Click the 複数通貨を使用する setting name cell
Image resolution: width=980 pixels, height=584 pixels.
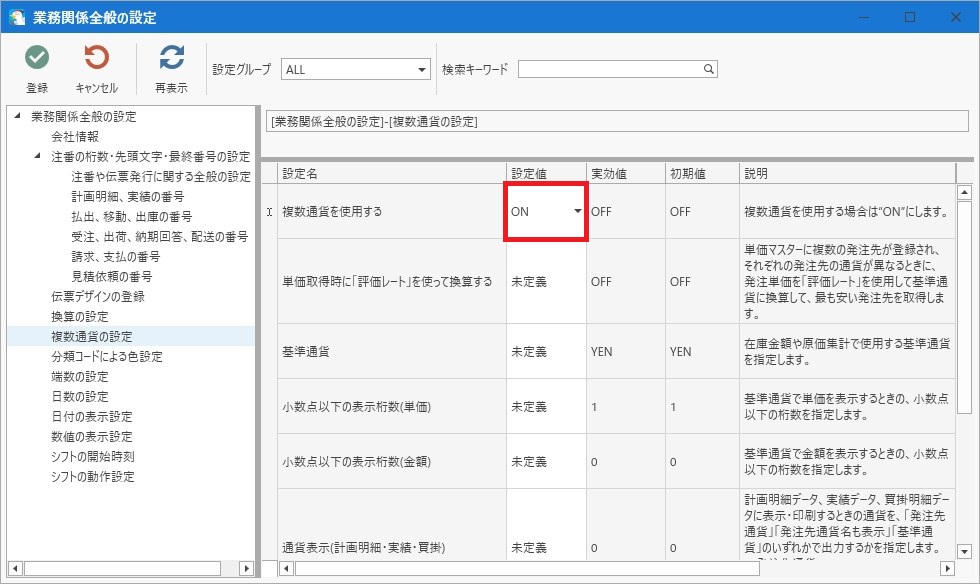[392, 211]
